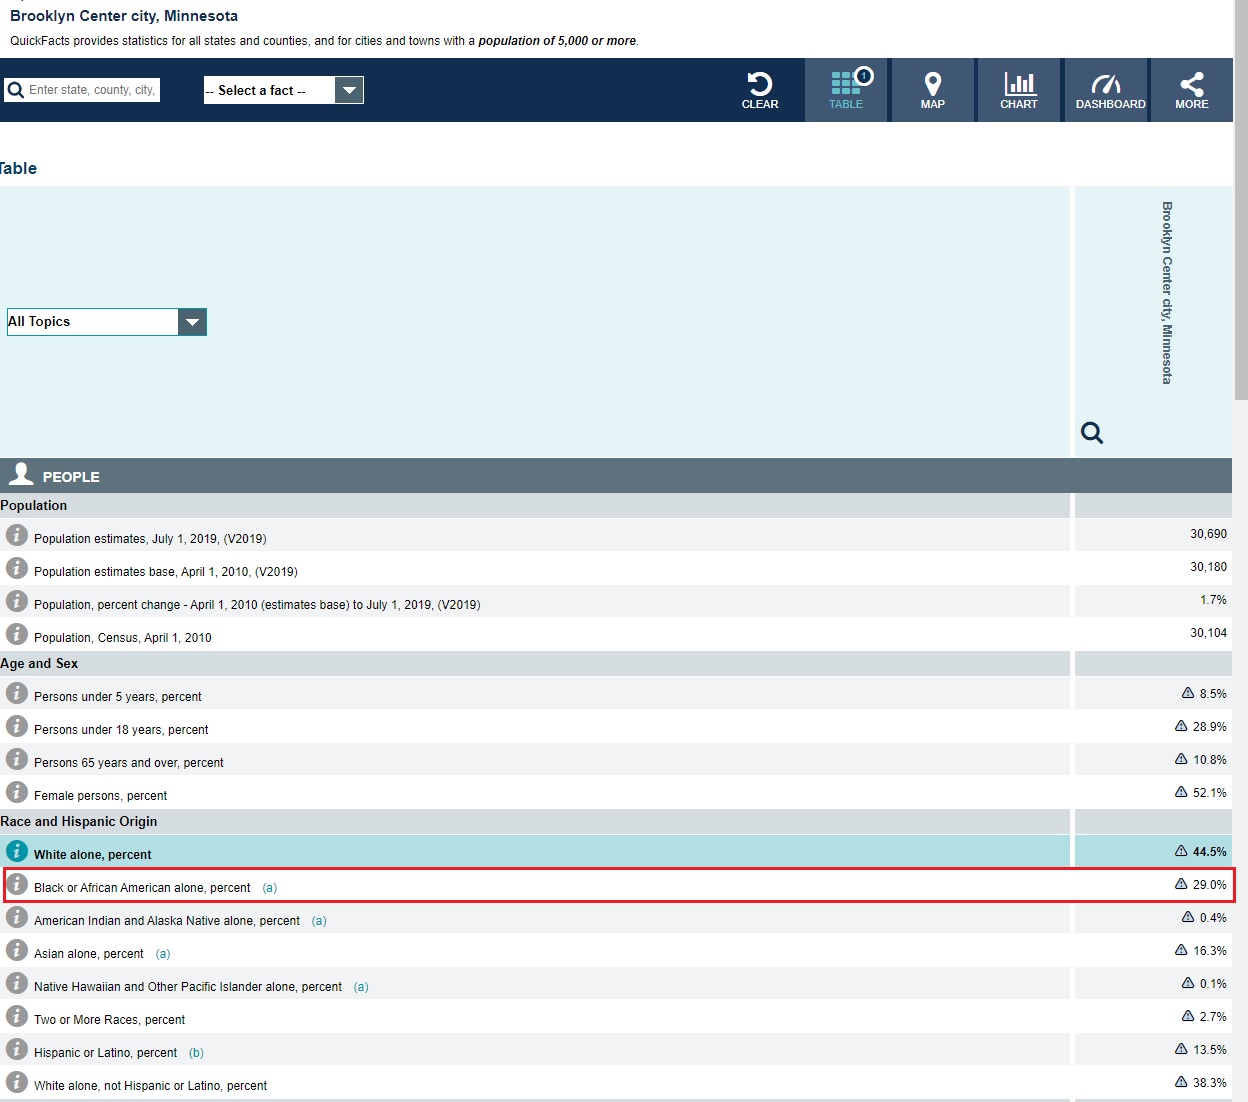Click info icon for White alone, not Hispanic
Viewport: 1248px width, 1102px height.
click(17, 1082)
